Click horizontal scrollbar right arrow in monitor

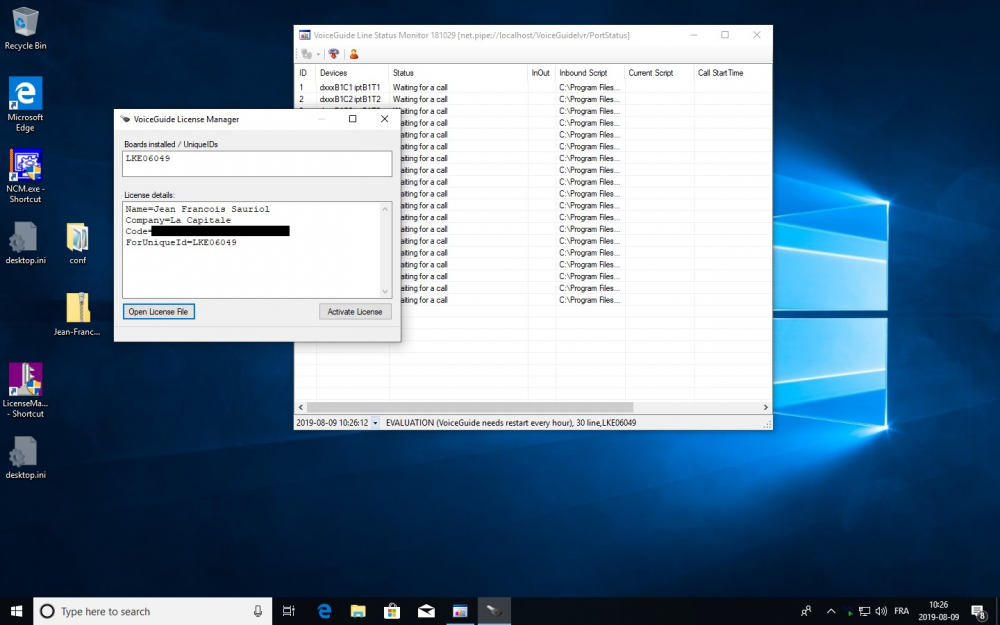(x=765, y=407)
